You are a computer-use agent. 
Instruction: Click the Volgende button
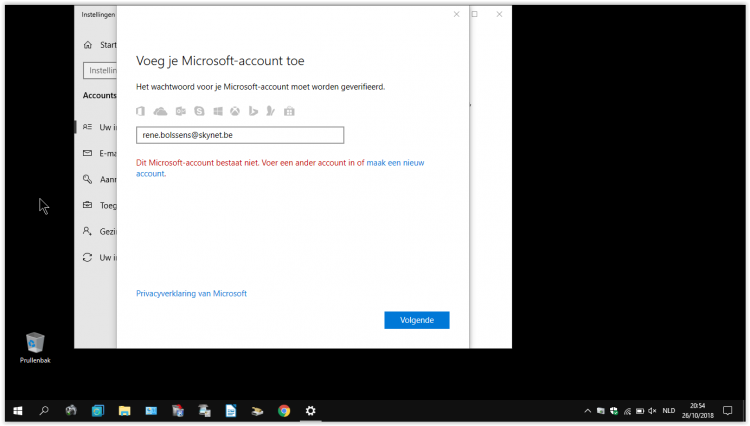point(417,320)
